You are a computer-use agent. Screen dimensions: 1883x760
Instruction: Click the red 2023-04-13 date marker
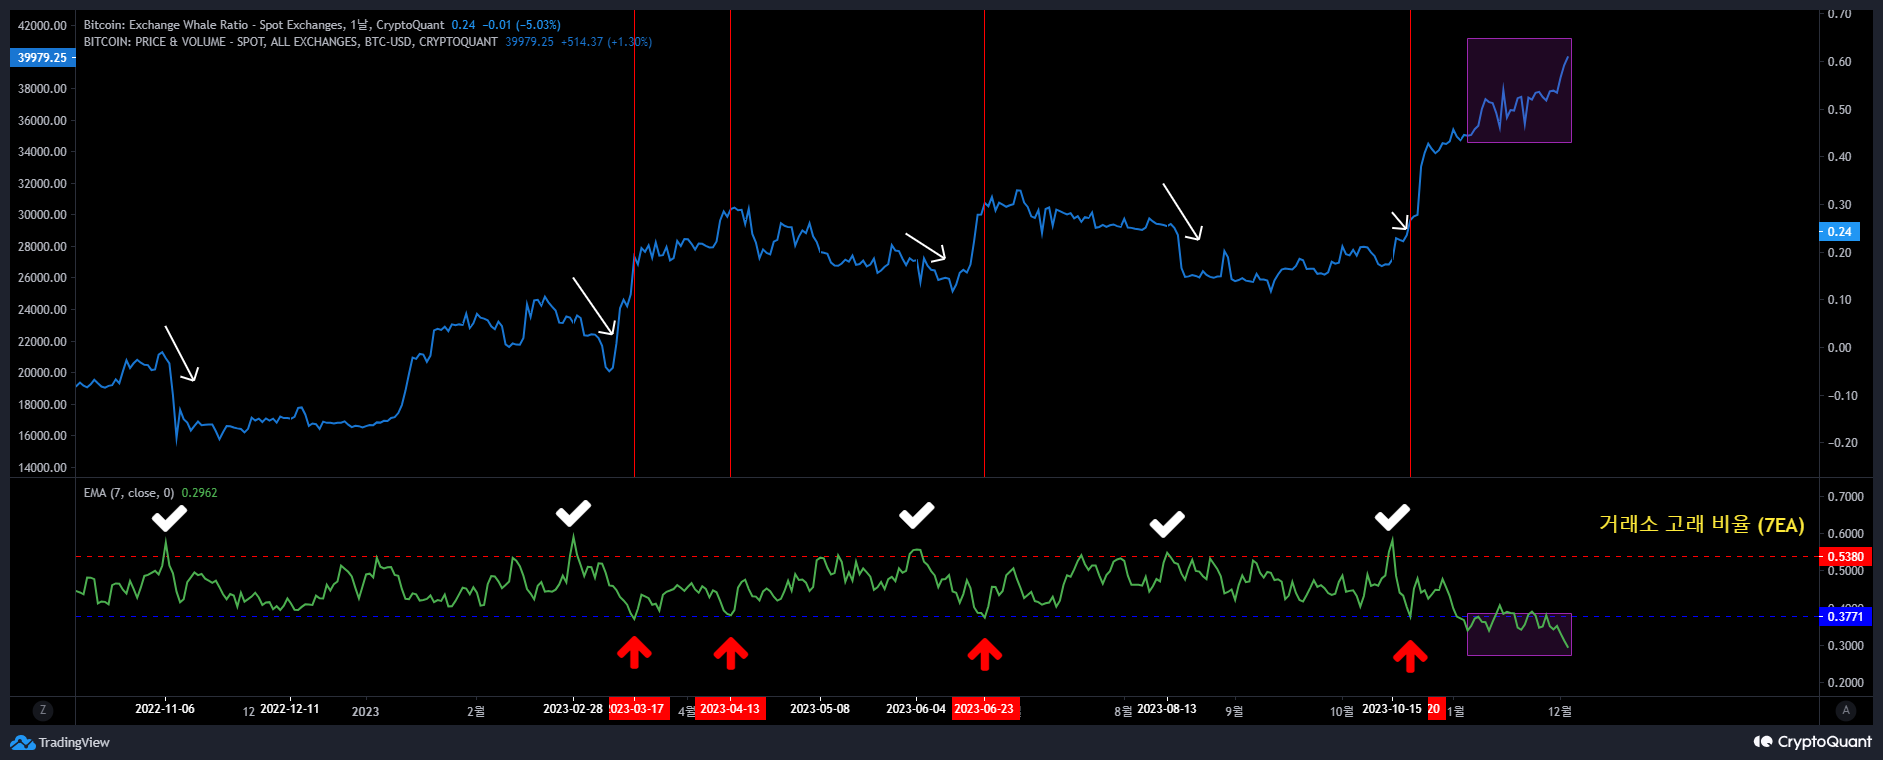(730, 709)
